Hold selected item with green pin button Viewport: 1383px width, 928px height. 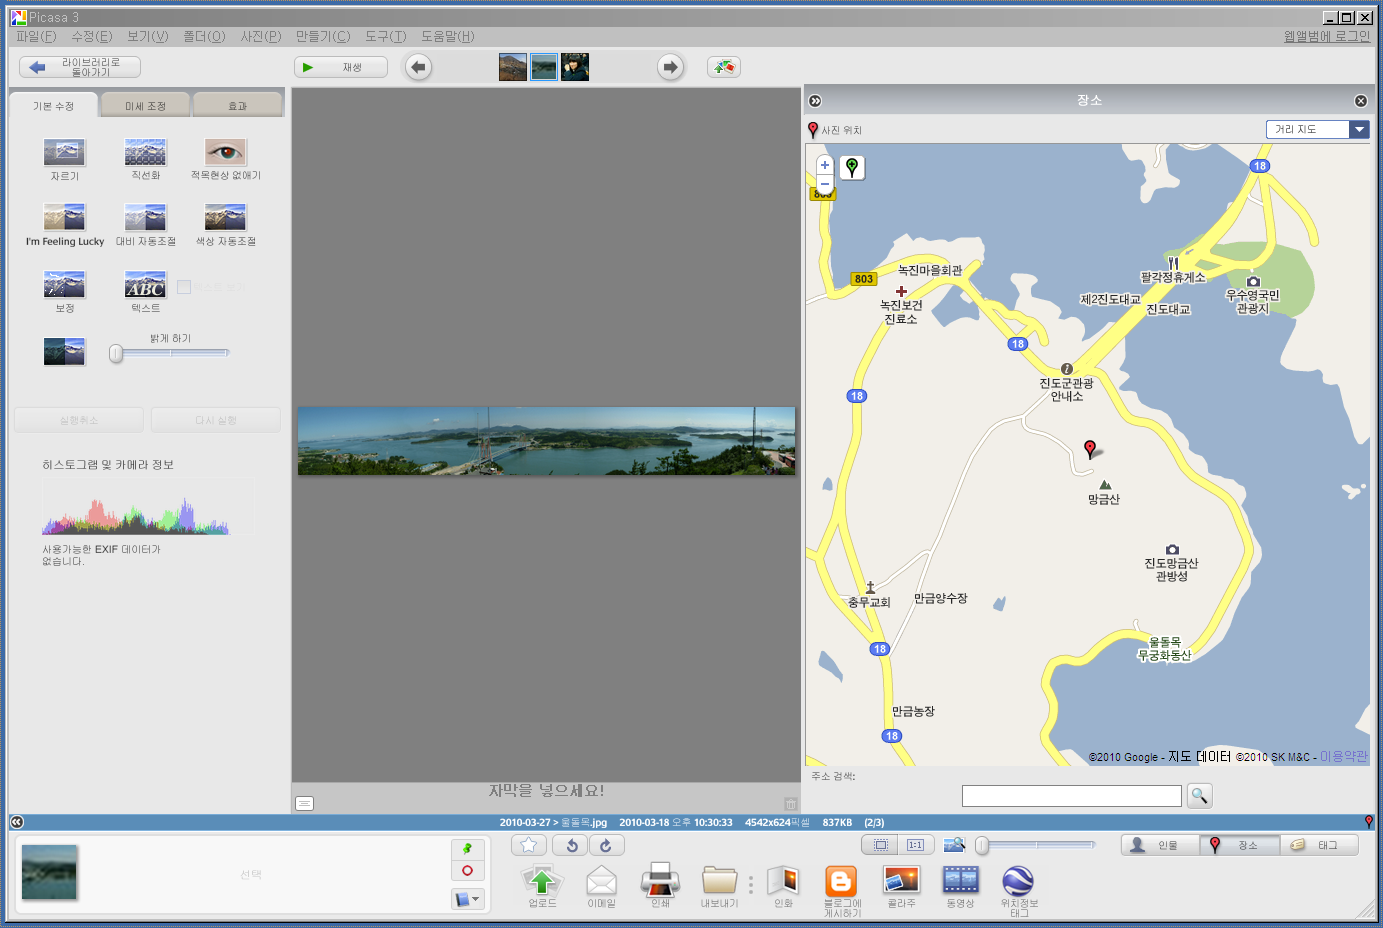coord(467,848)
